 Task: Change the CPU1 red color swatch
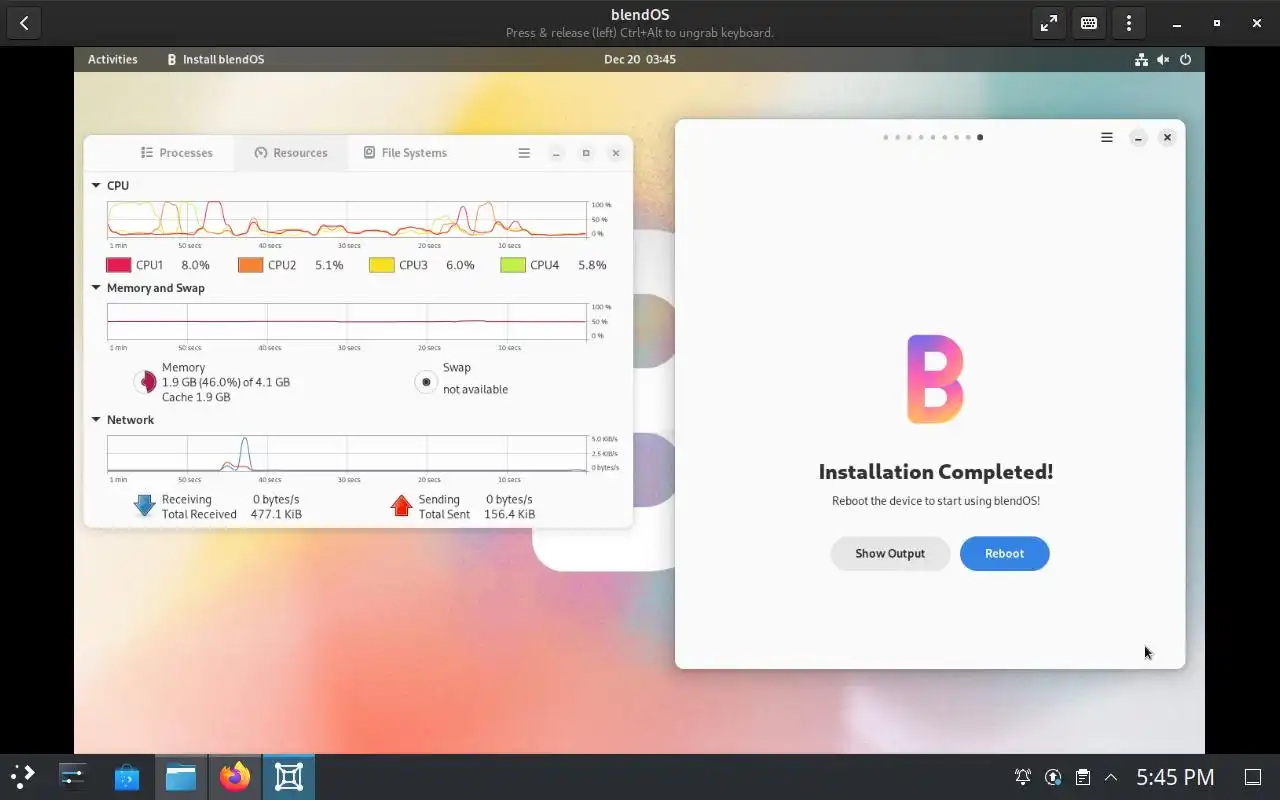pos(119,265)
